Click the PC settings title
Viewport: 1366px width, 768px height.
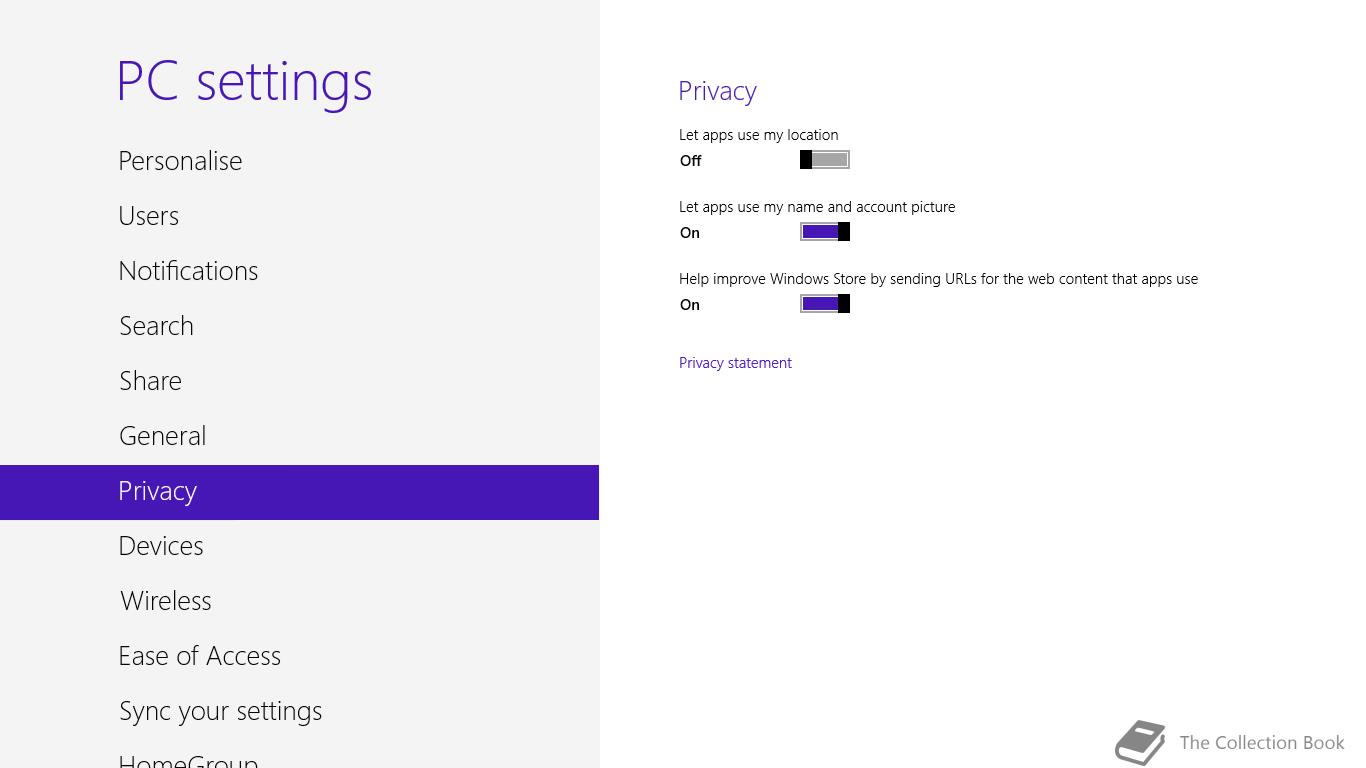tap(245, 82)
